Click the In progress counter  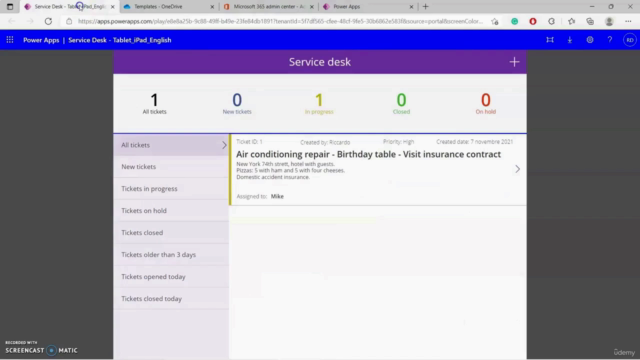click(x=319, y=103)
